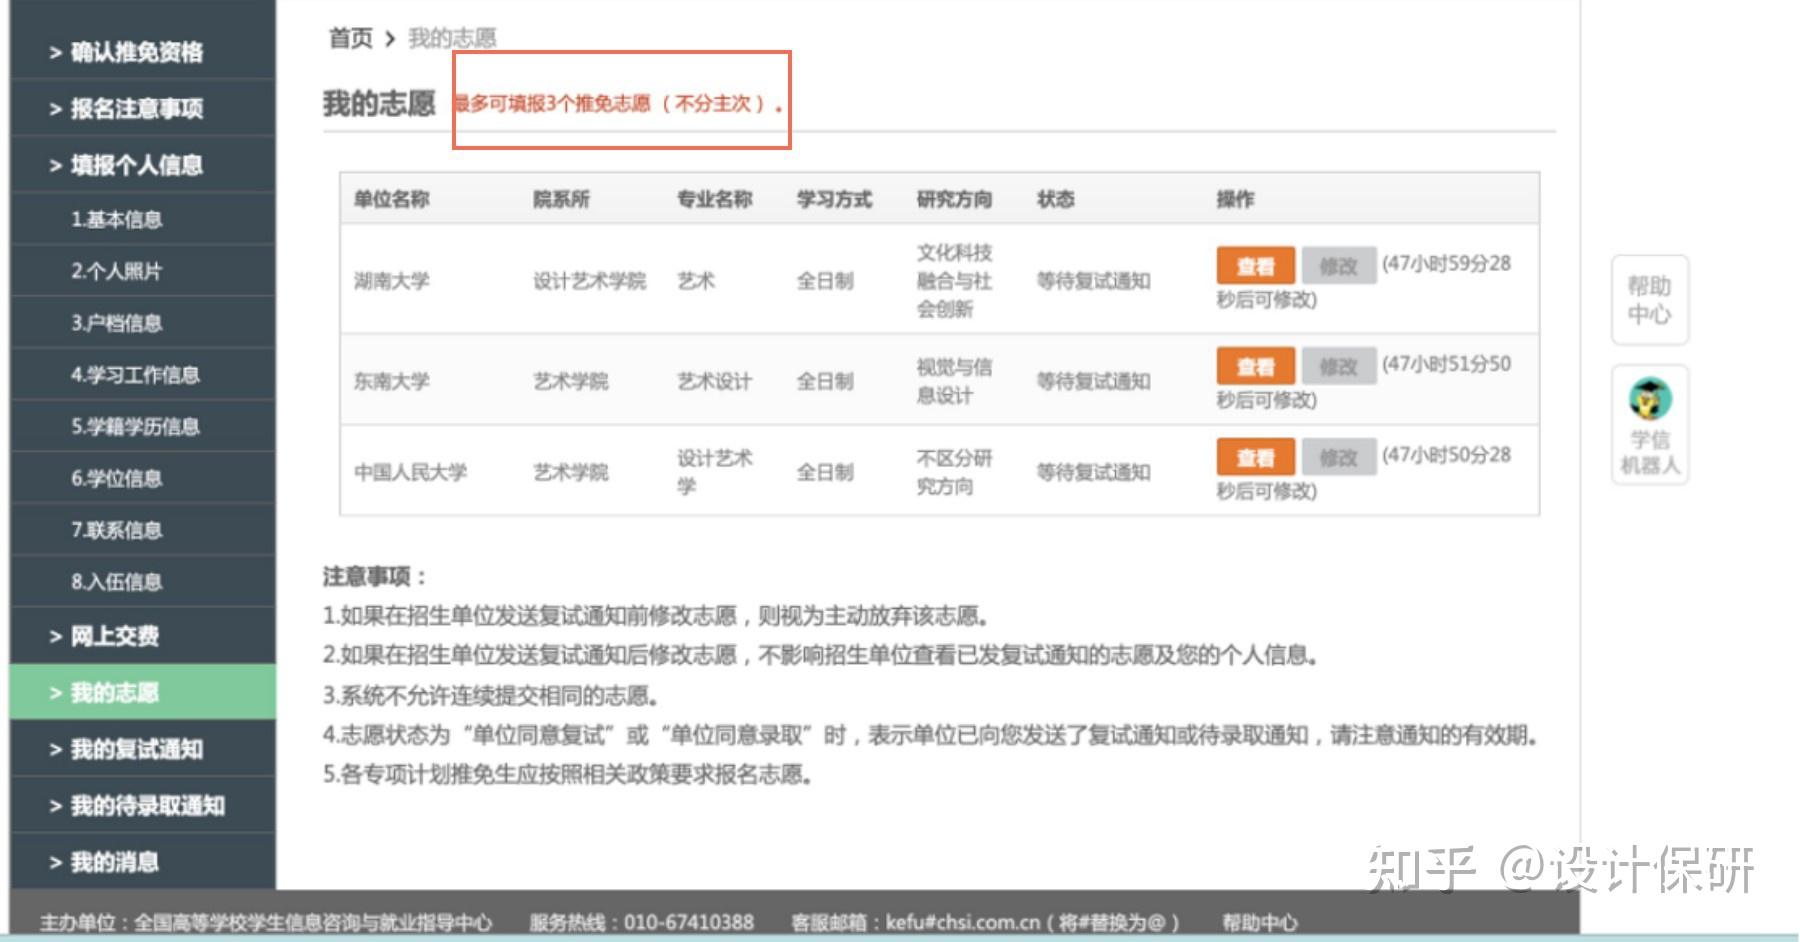Click 查看 button for 湖南大学
This screenshot has height=942, width=1800.
click(x=1255, y=266)
